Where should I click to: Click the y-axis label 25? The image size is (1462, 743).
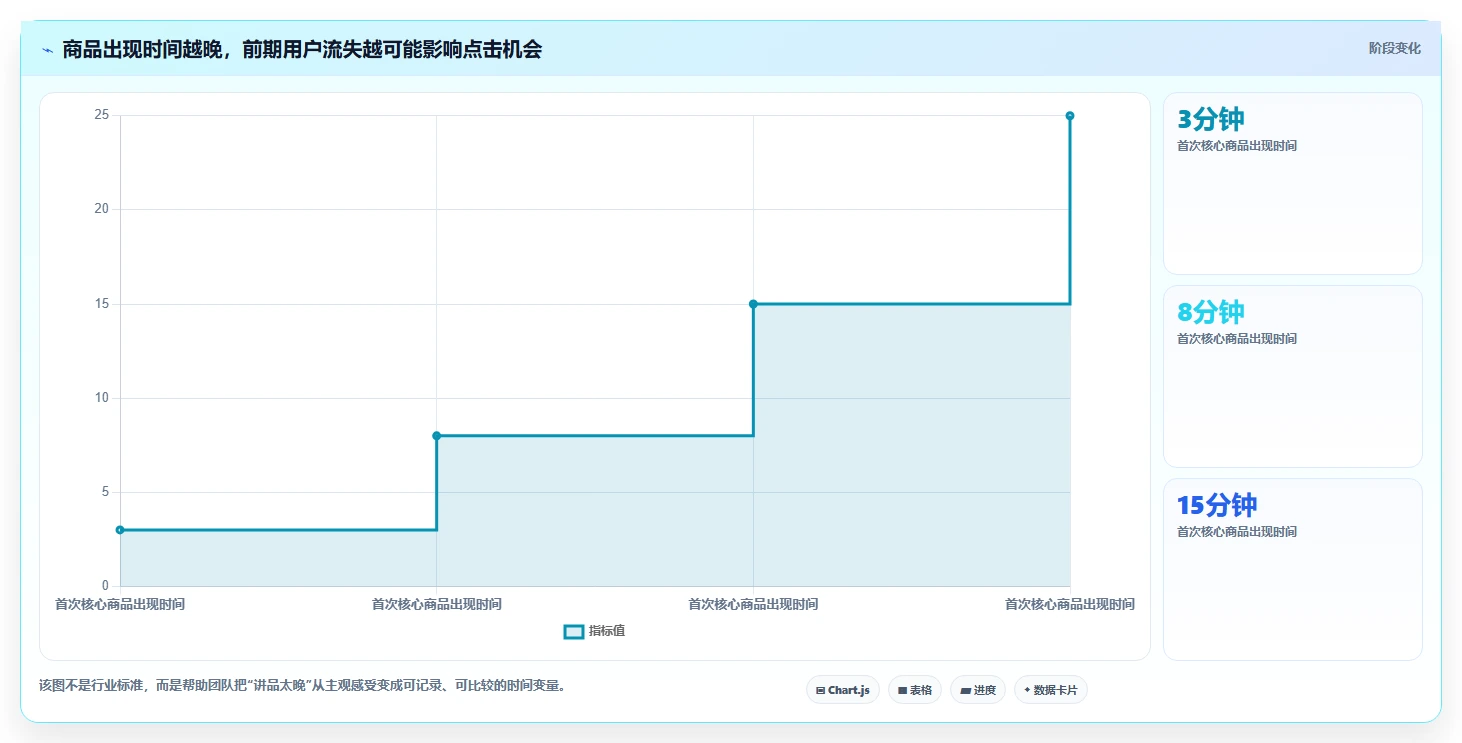[101, 115]
